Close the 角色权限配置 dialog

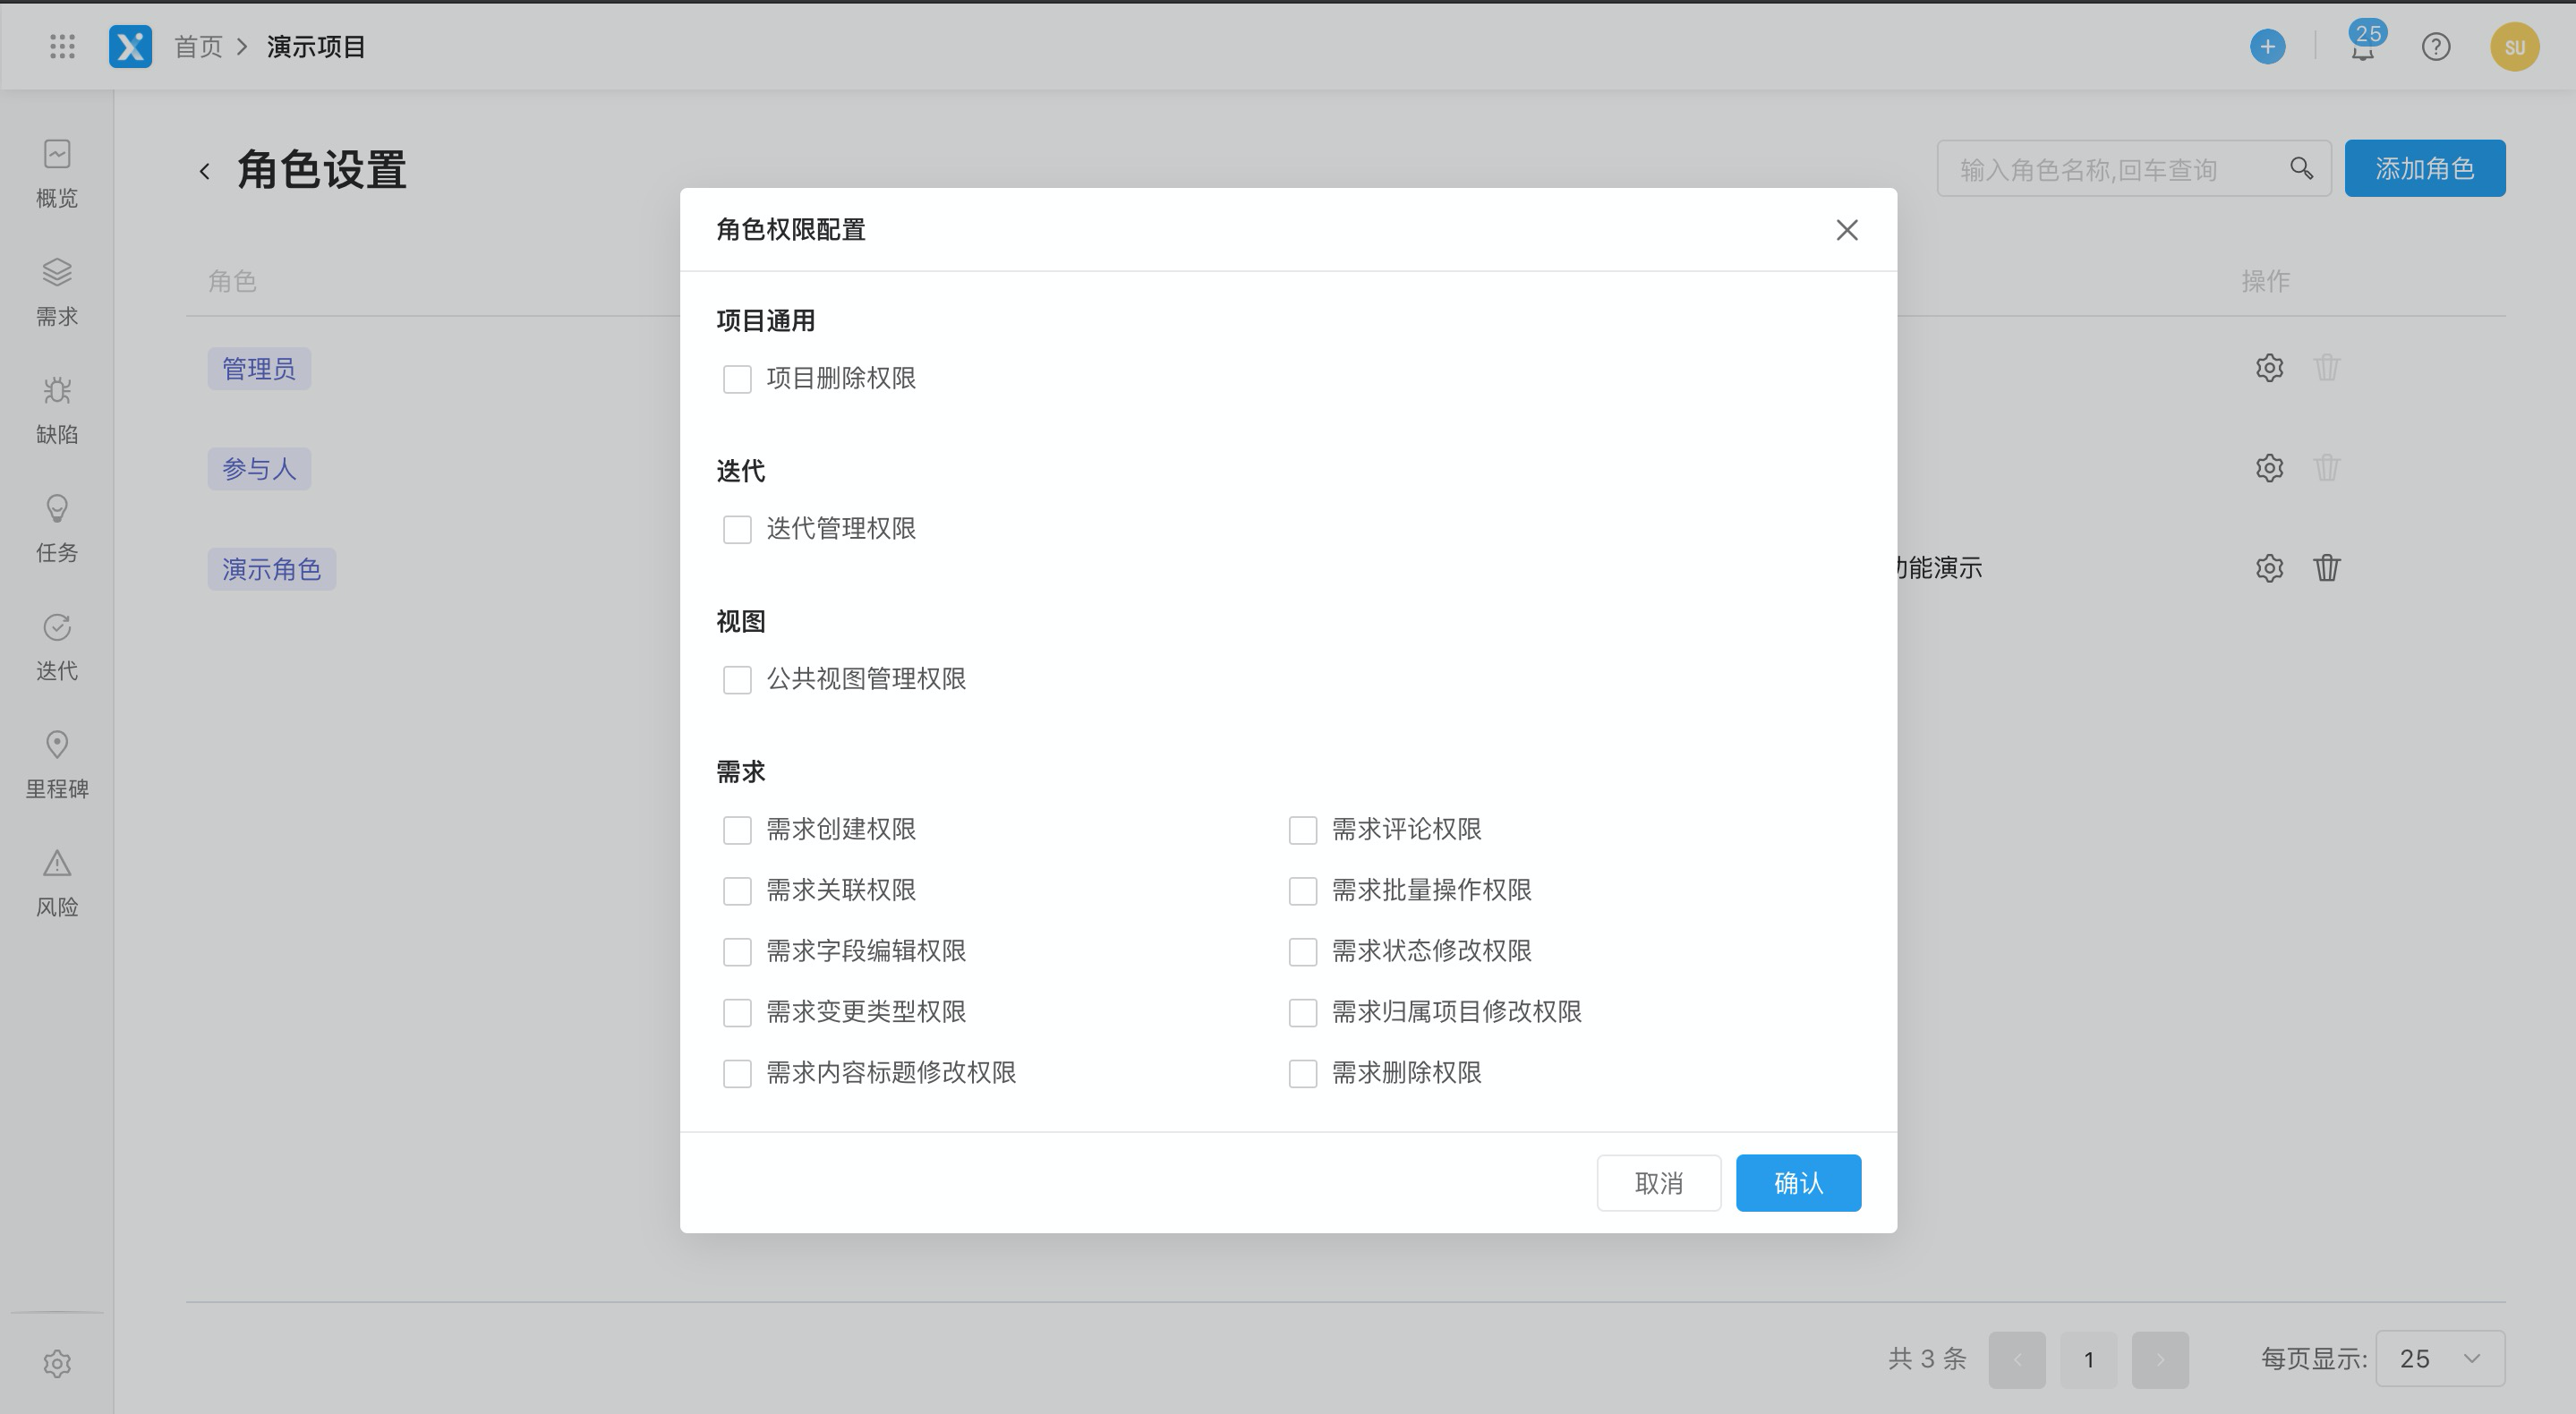(x=1847, y=230)
